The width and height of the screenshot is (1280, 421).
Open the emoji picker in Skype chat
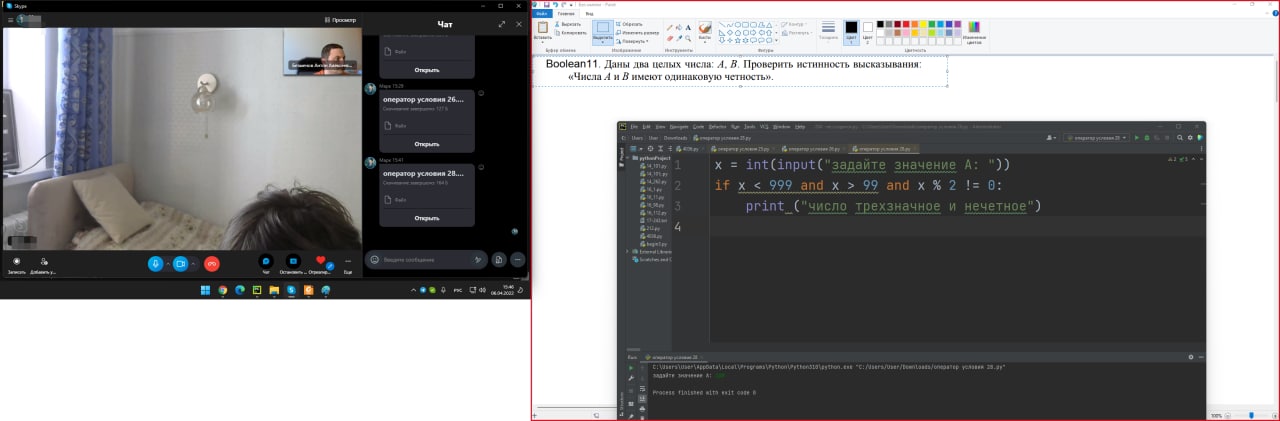pyautogui.click(x=374, y=259)
